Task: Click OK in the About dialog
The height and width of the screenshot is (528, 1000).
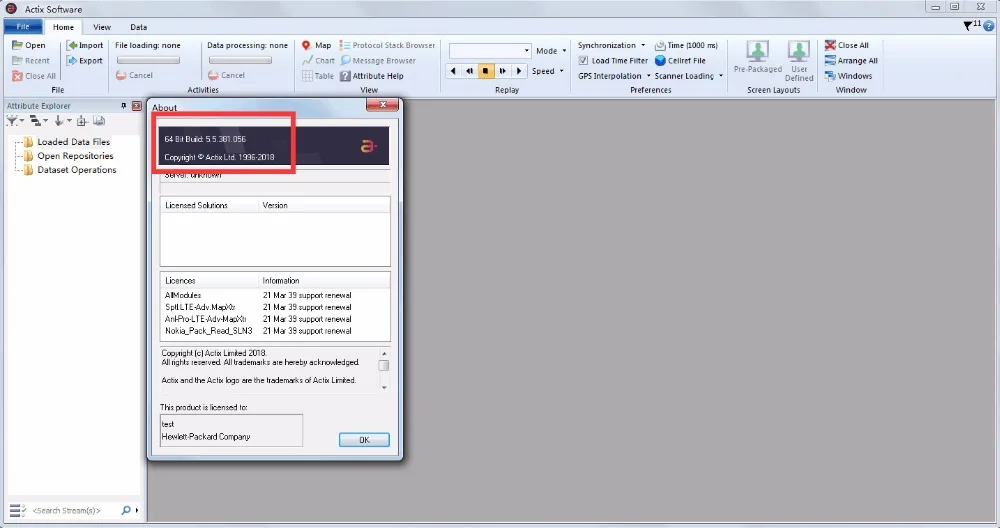Action: click(364, 439)
